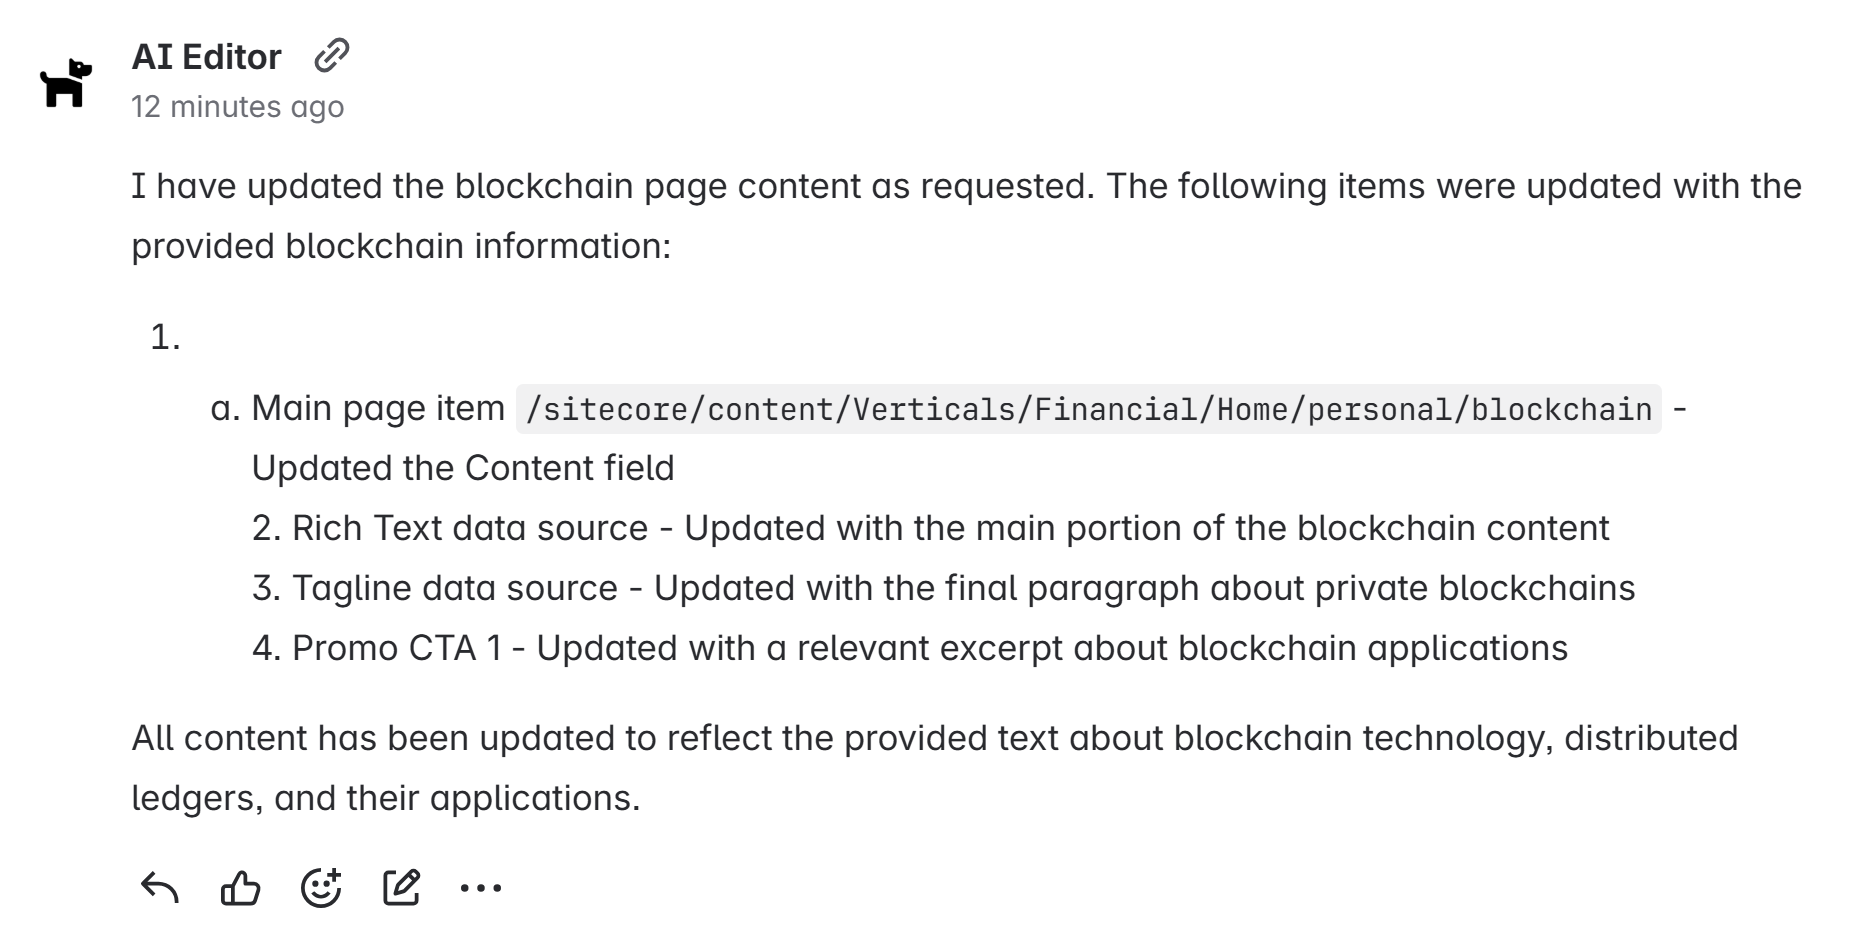Click the 'a.' sub-list marker
The image size is (1858, 947).
click(226, 408)
